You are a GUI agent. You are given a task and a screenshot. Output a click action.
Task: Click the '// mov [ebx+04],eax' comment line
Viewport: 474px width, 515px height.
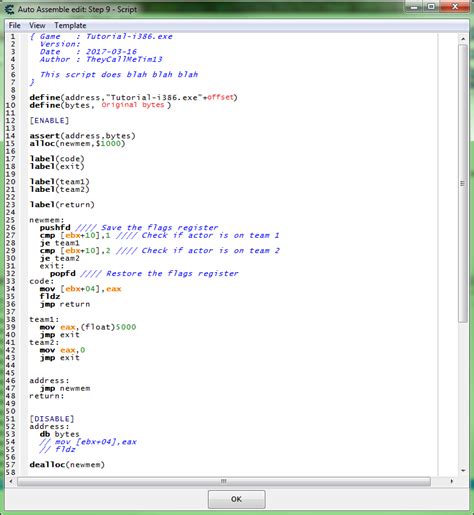pos(88,442)
